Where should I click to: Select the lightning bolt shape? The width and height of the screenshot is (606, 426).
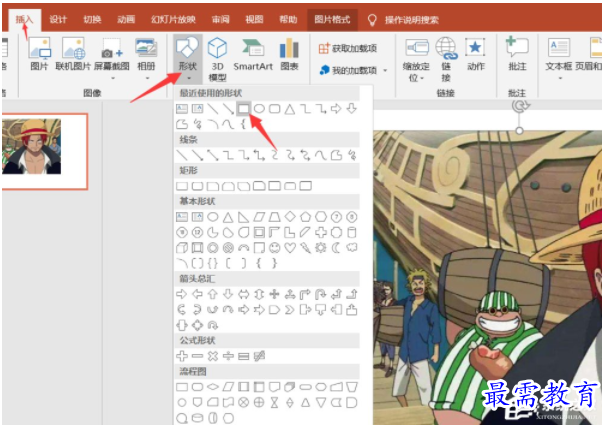305,248
